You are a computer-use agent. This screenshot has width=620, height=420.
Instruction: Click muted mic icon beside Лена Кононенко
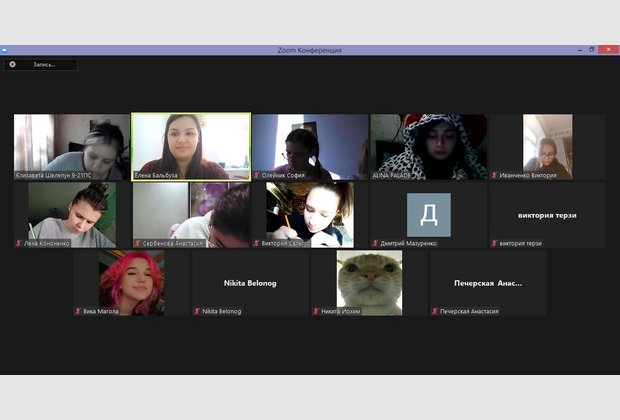coord(19,243)
